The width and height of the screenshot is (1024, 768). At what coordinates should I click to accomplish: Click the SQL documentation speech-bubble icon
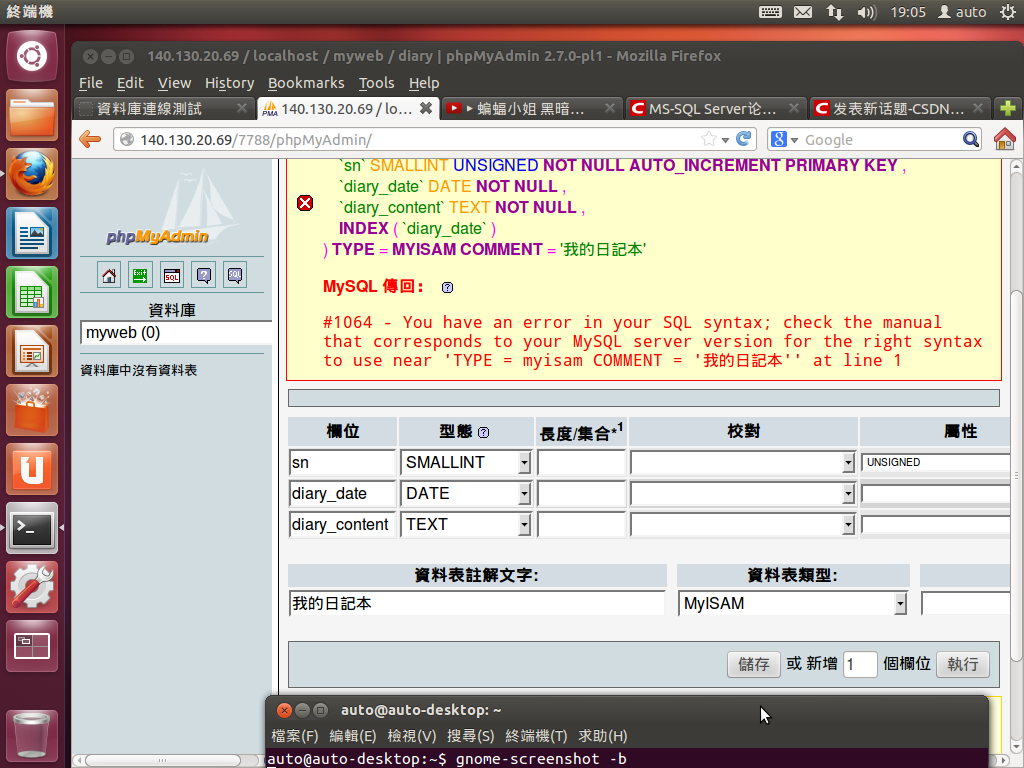pos(234,274)
